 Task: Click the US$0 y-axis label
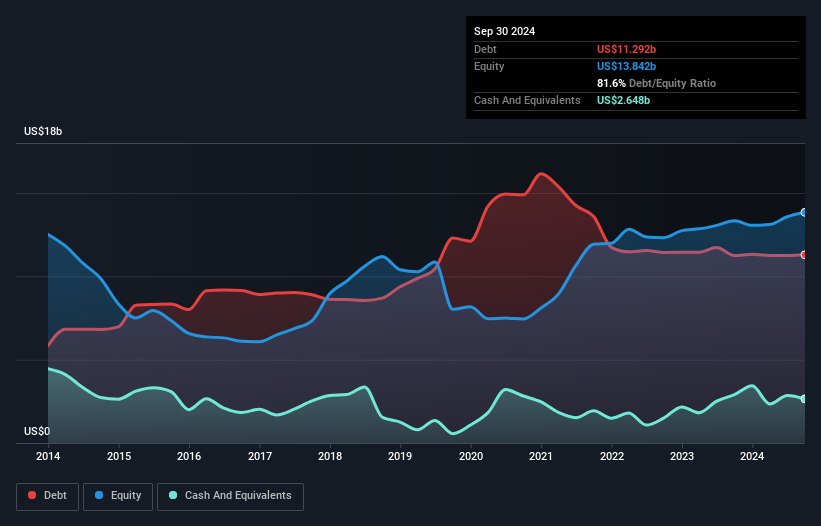coord(37,431)
